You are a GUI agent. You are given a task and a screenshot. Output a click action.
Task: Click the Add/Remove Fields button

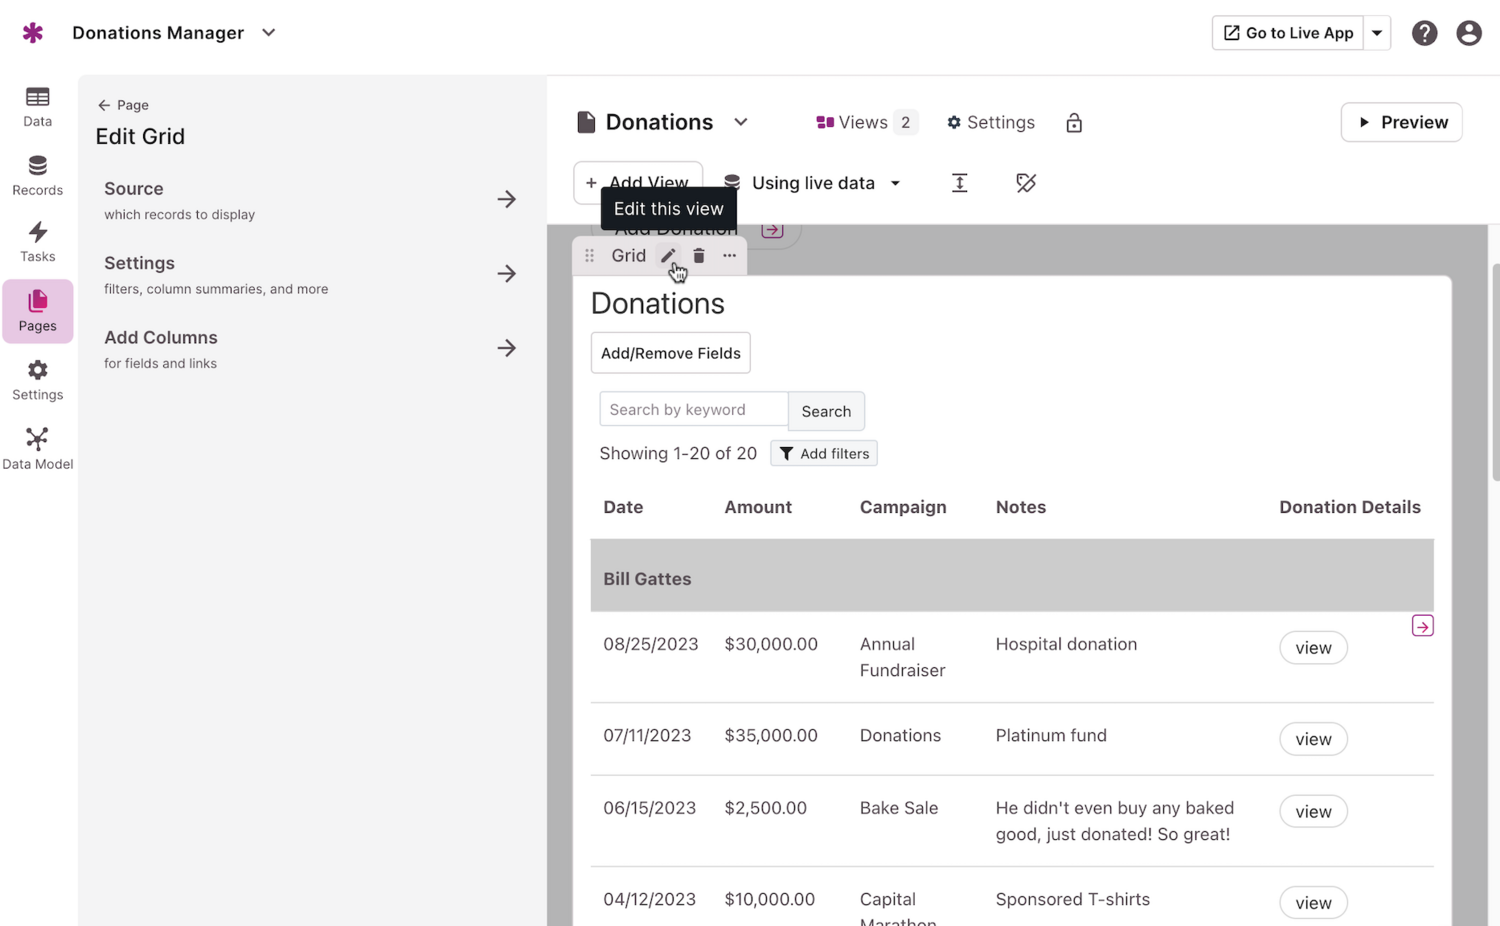click(x=670, y=353)
